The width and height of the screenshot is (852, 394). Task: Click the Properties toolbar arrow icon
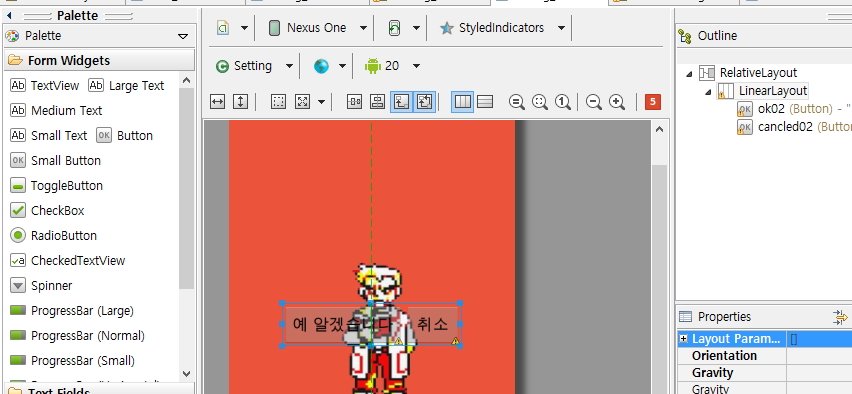click(x=841, y=317)
